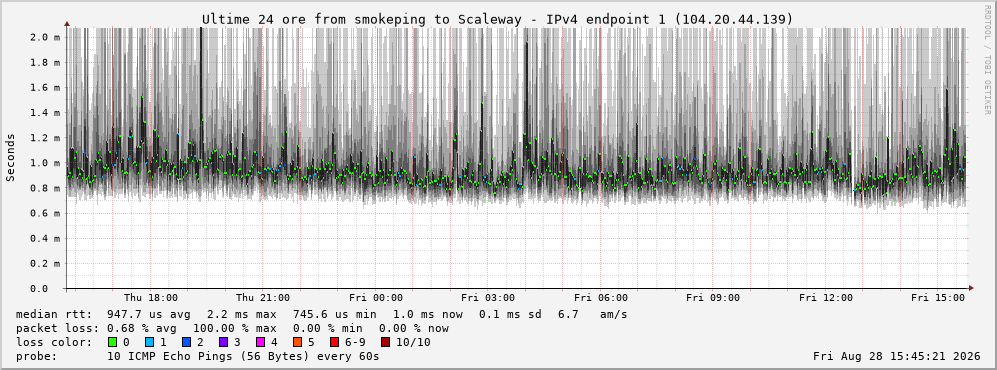Click the red 6-9 loss swatch

(333, 342)
